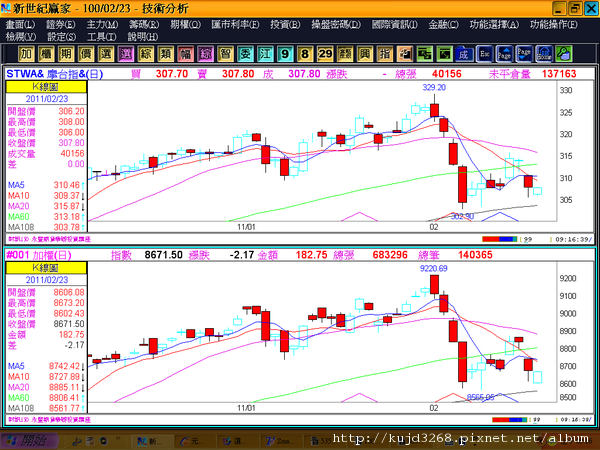
Task: Click the Home toolbar button
Action: (544, 54)
